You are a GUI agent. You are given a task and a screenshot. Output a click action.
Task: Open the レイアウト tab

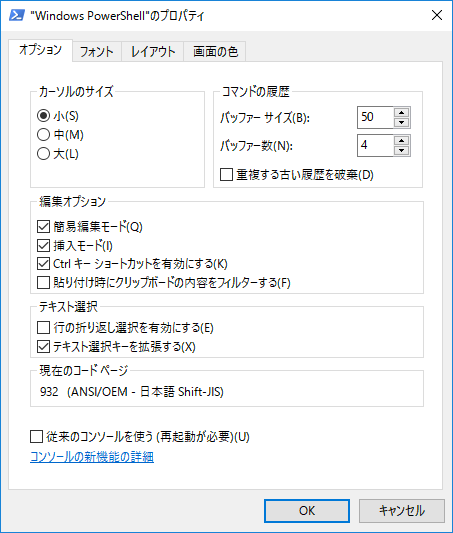point(153,52)
